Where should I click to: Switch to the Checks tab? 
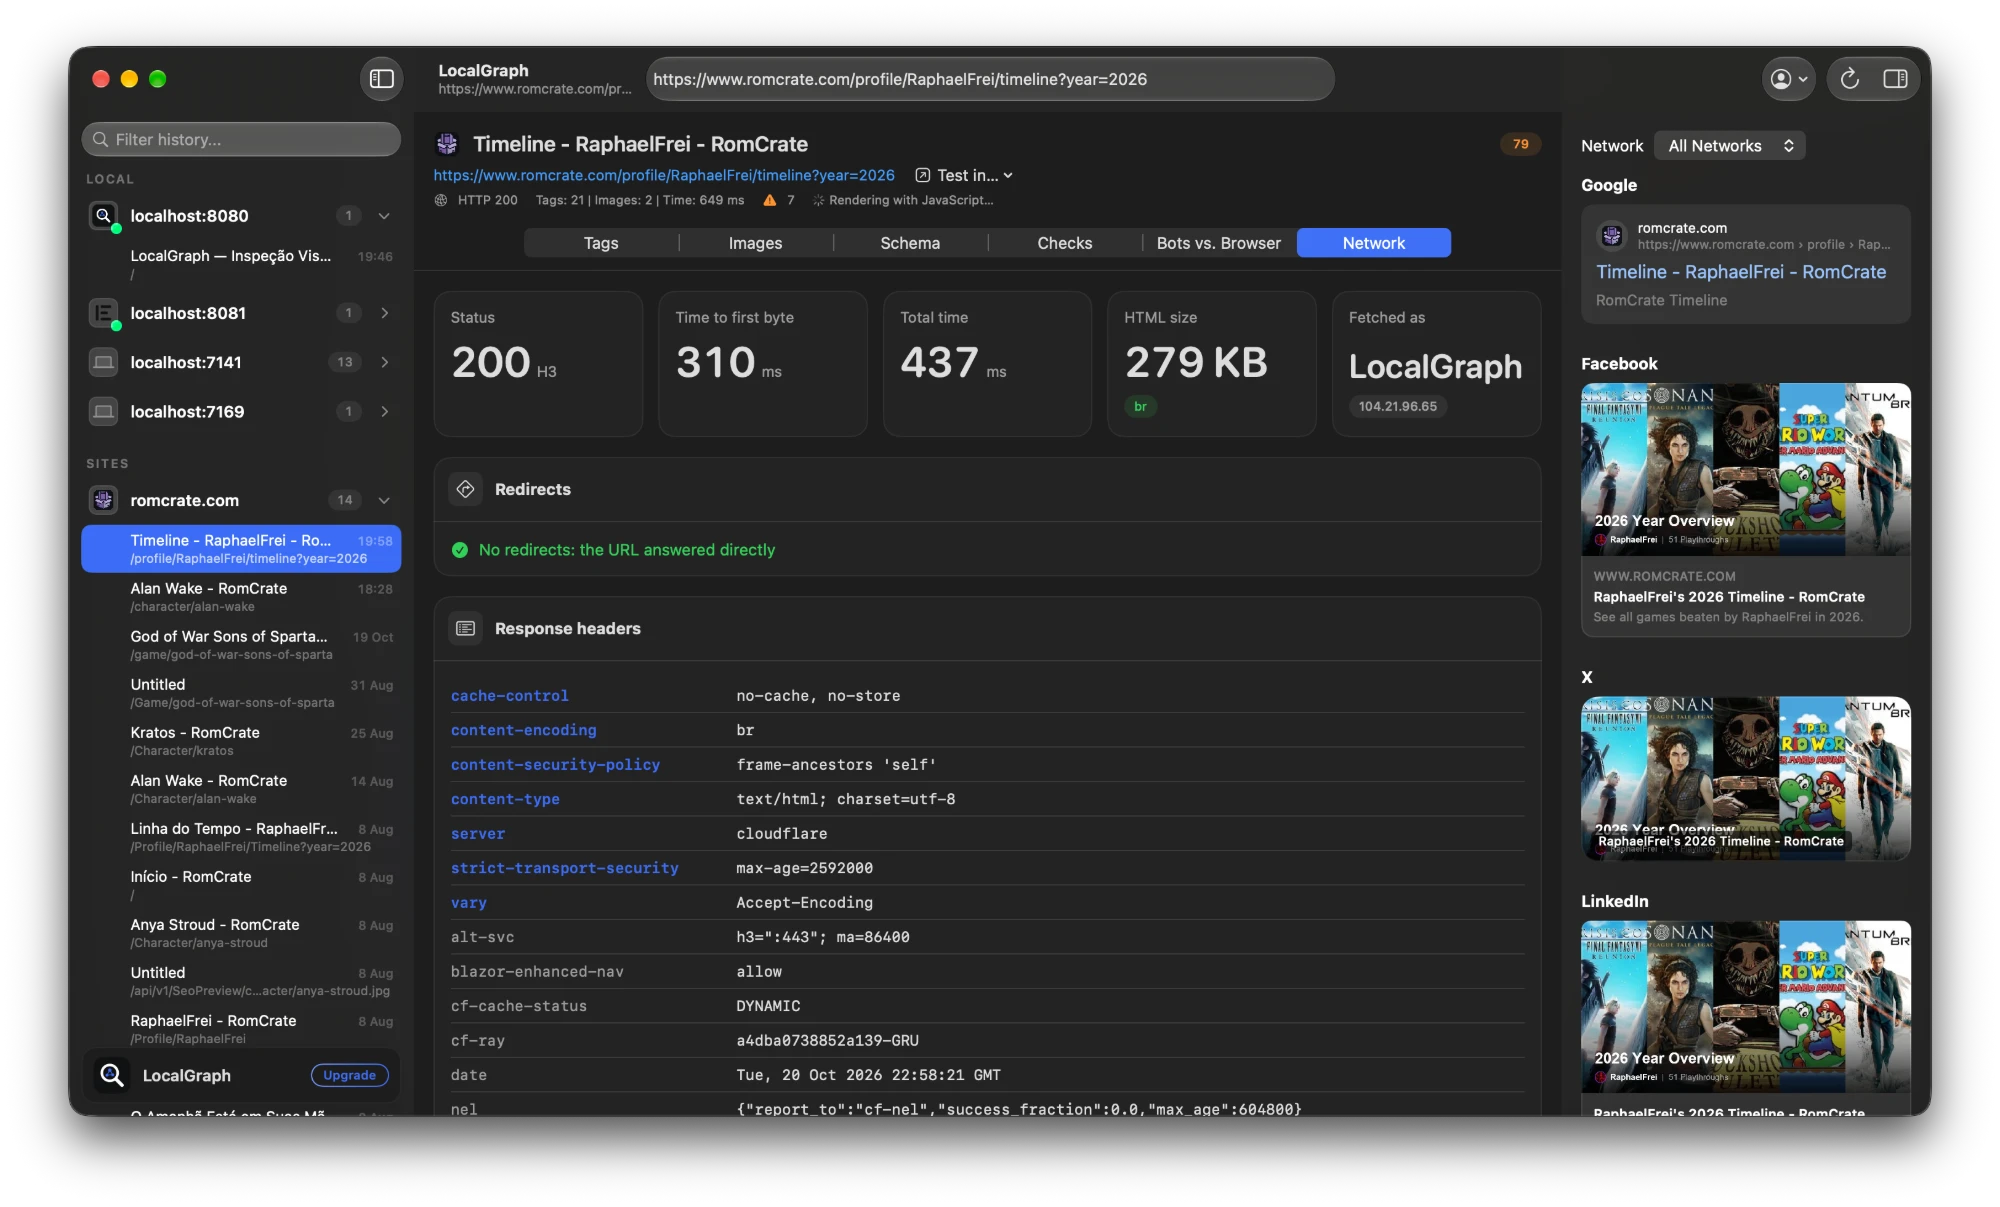pyautogui.click(x=1064, y=243)
